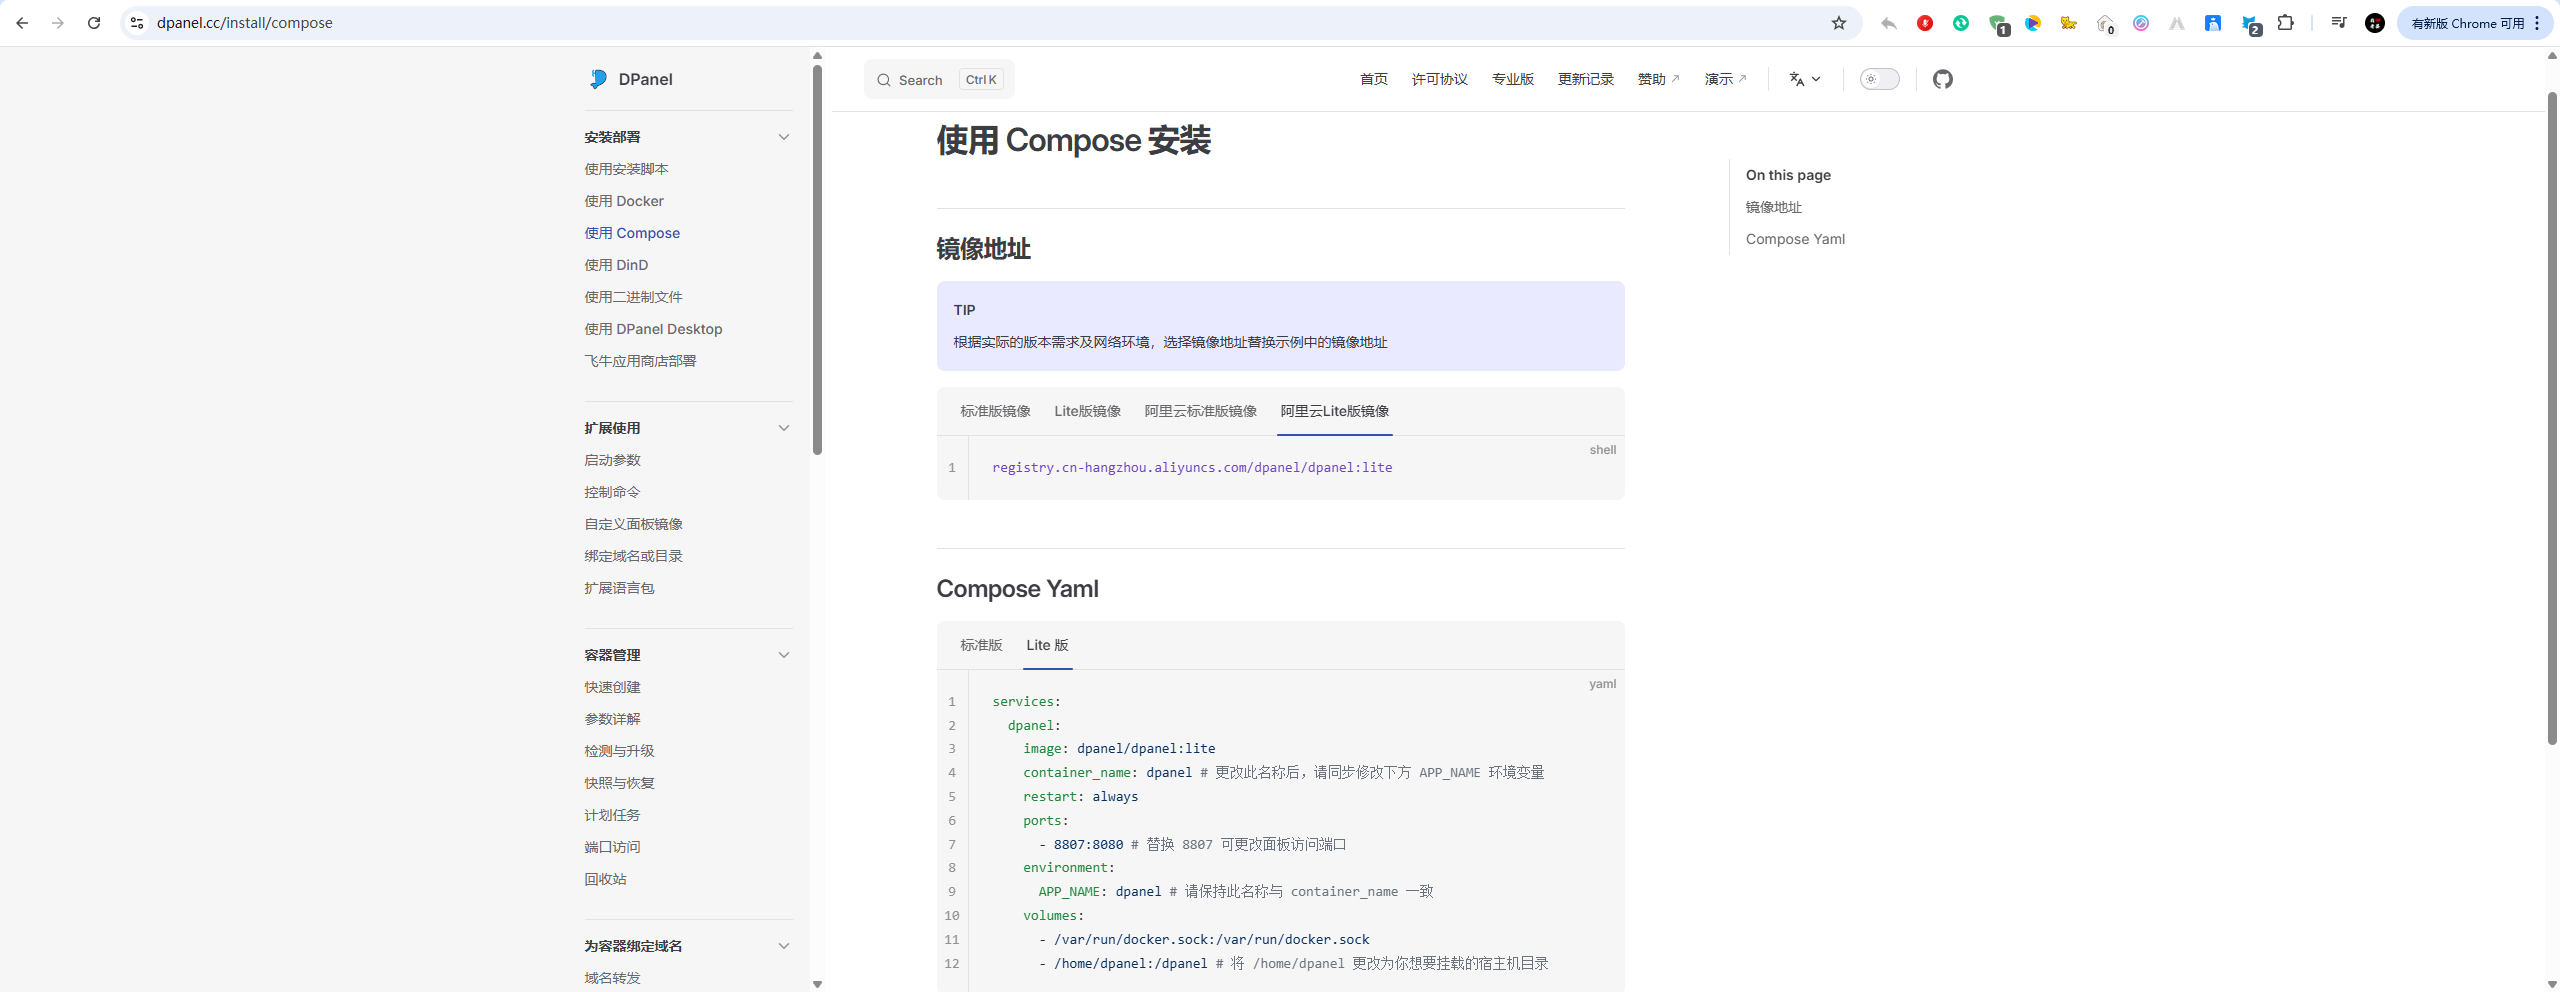Collapse the 安装部署 sidebar section
Screen dimensions: 2560x992
[x=784, y=137]
